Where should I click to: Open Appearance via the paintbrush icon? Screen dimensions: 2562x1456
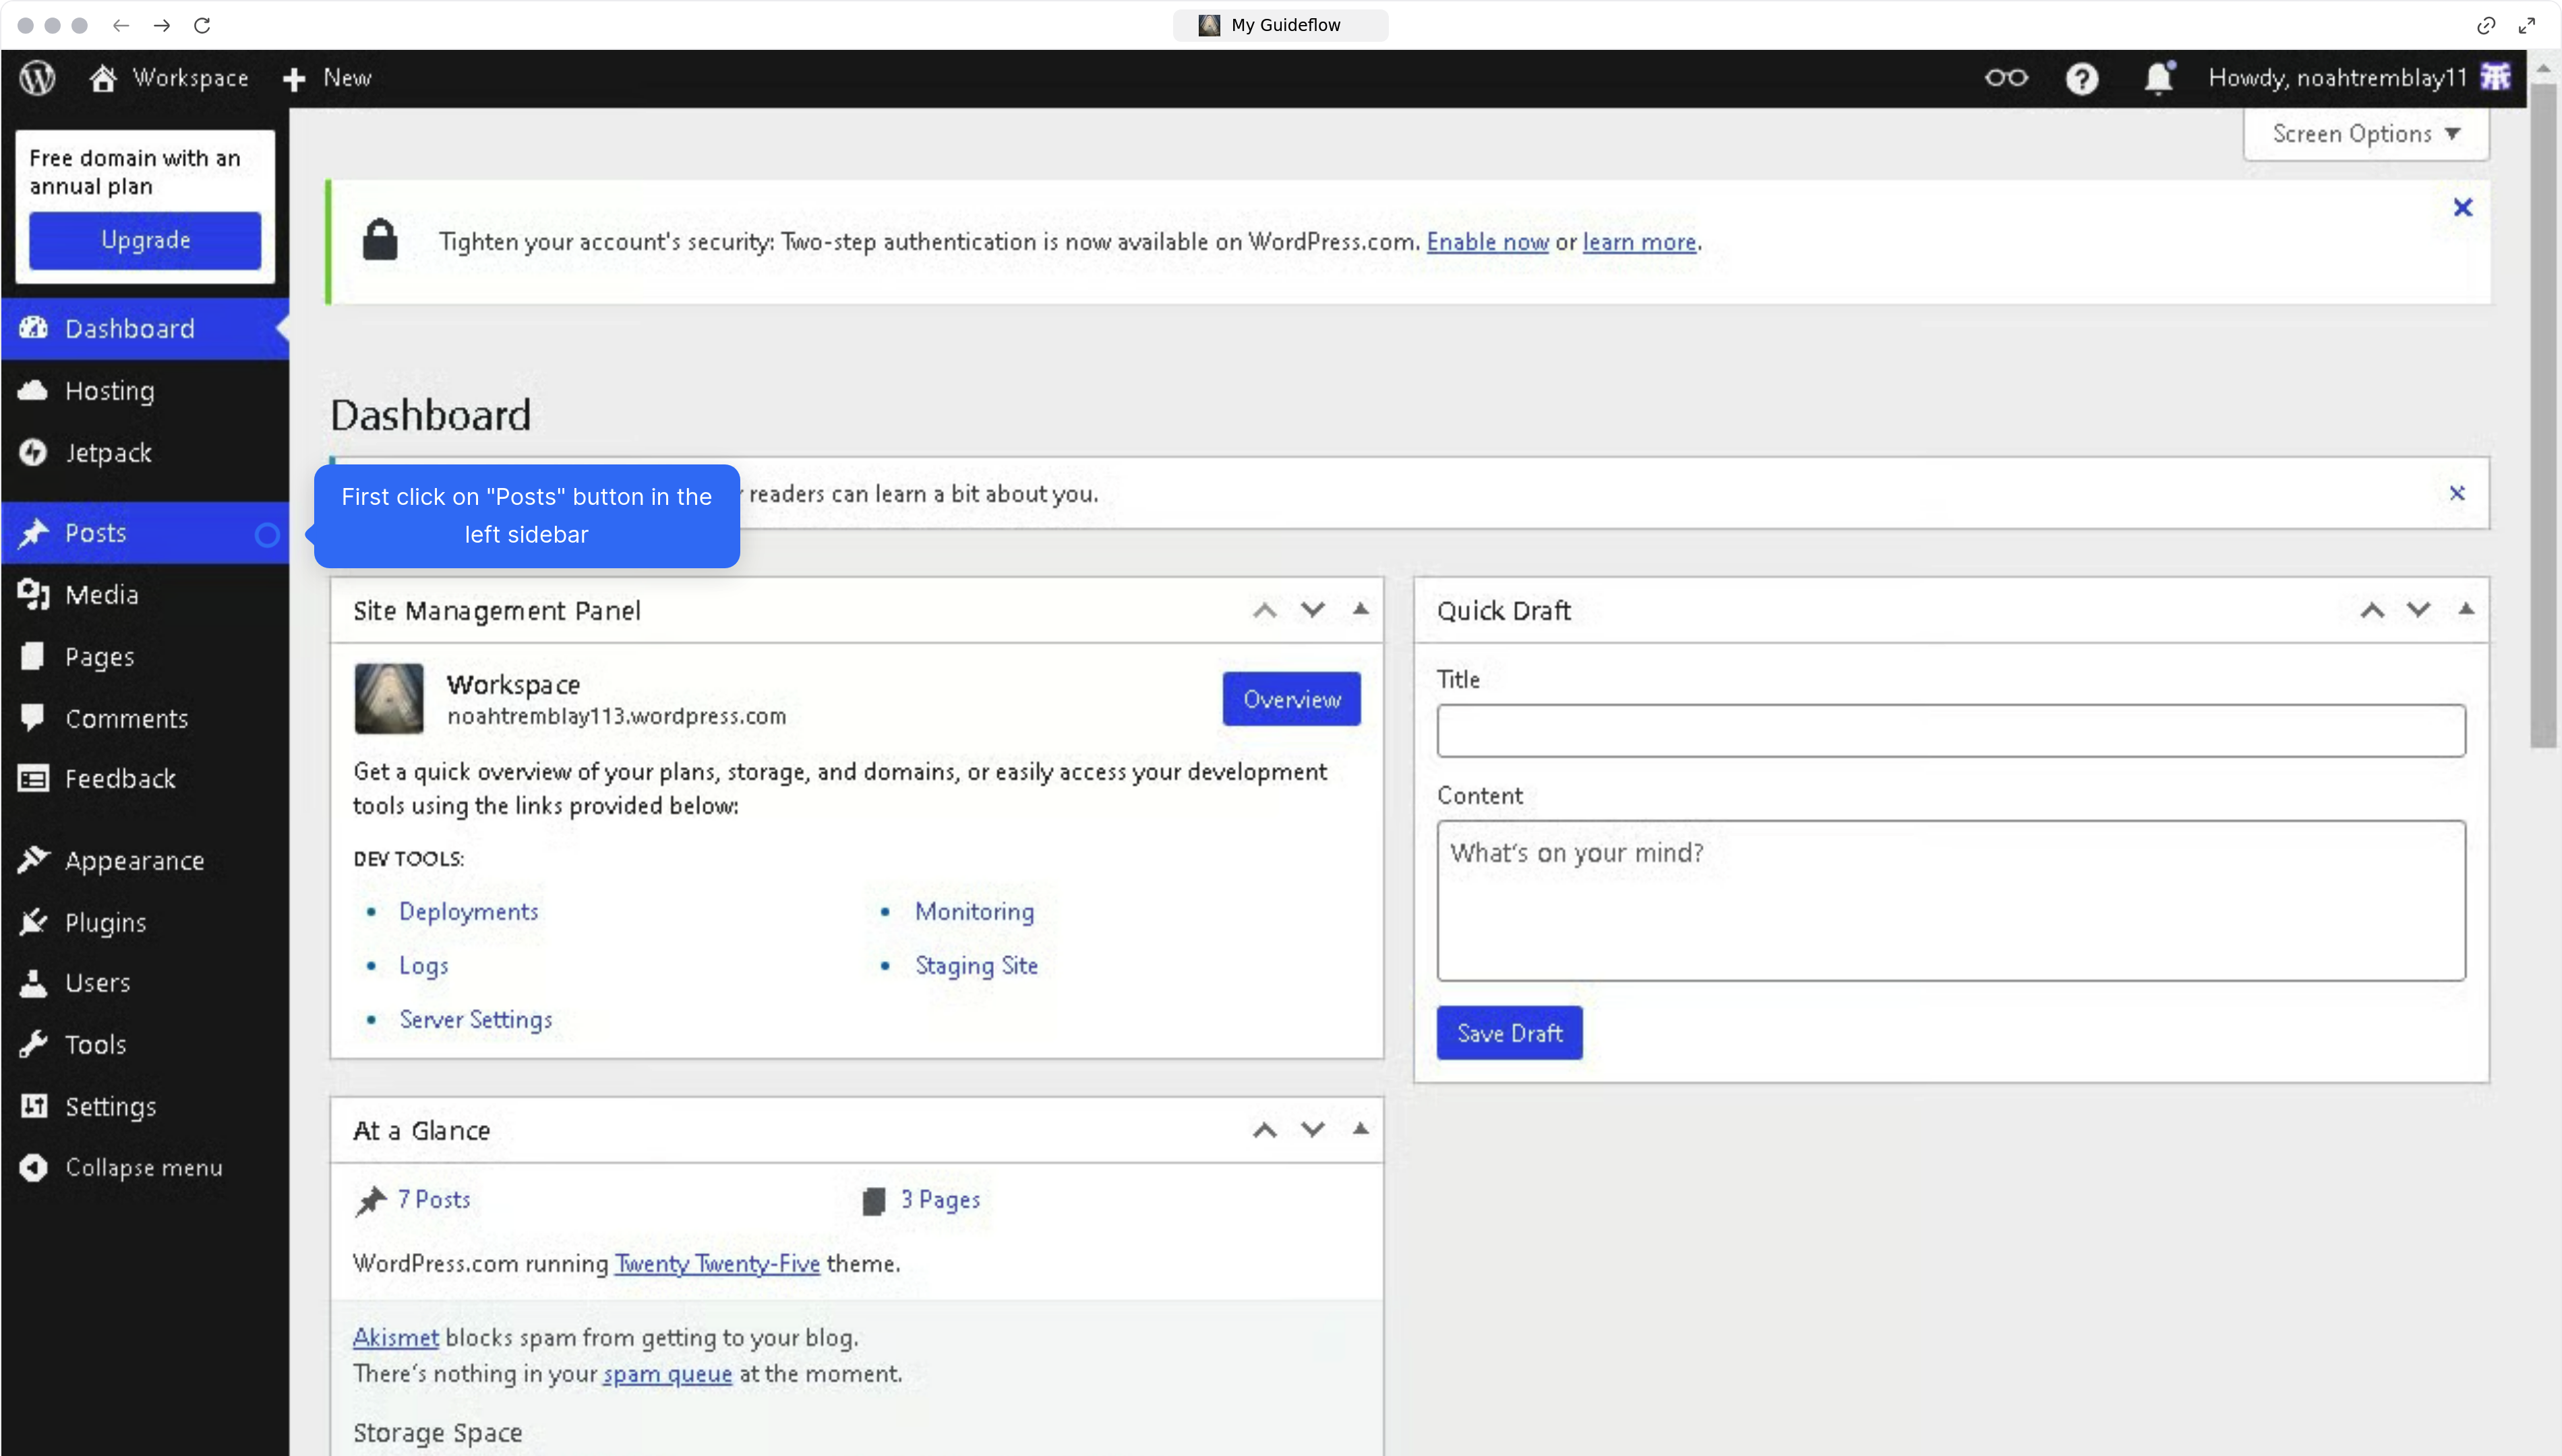(x=33, y=860)
